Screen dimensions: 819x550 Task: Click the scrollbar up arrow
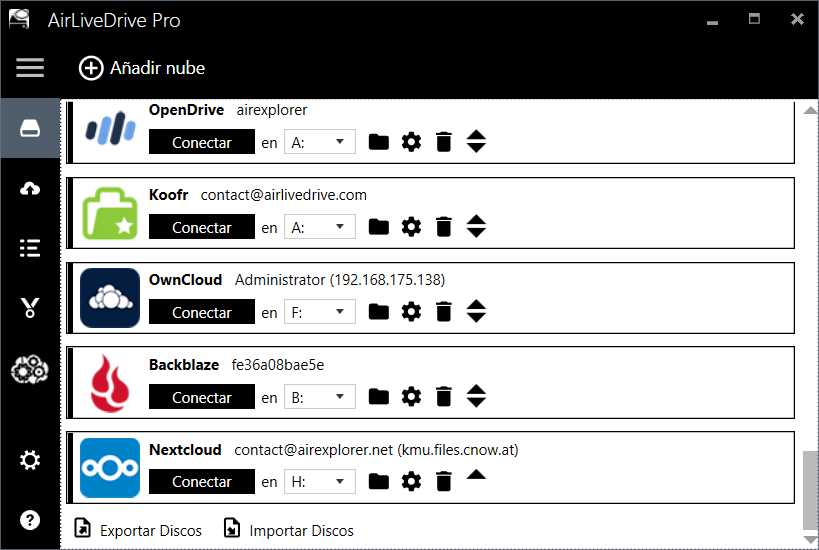[x=811, y=110]
